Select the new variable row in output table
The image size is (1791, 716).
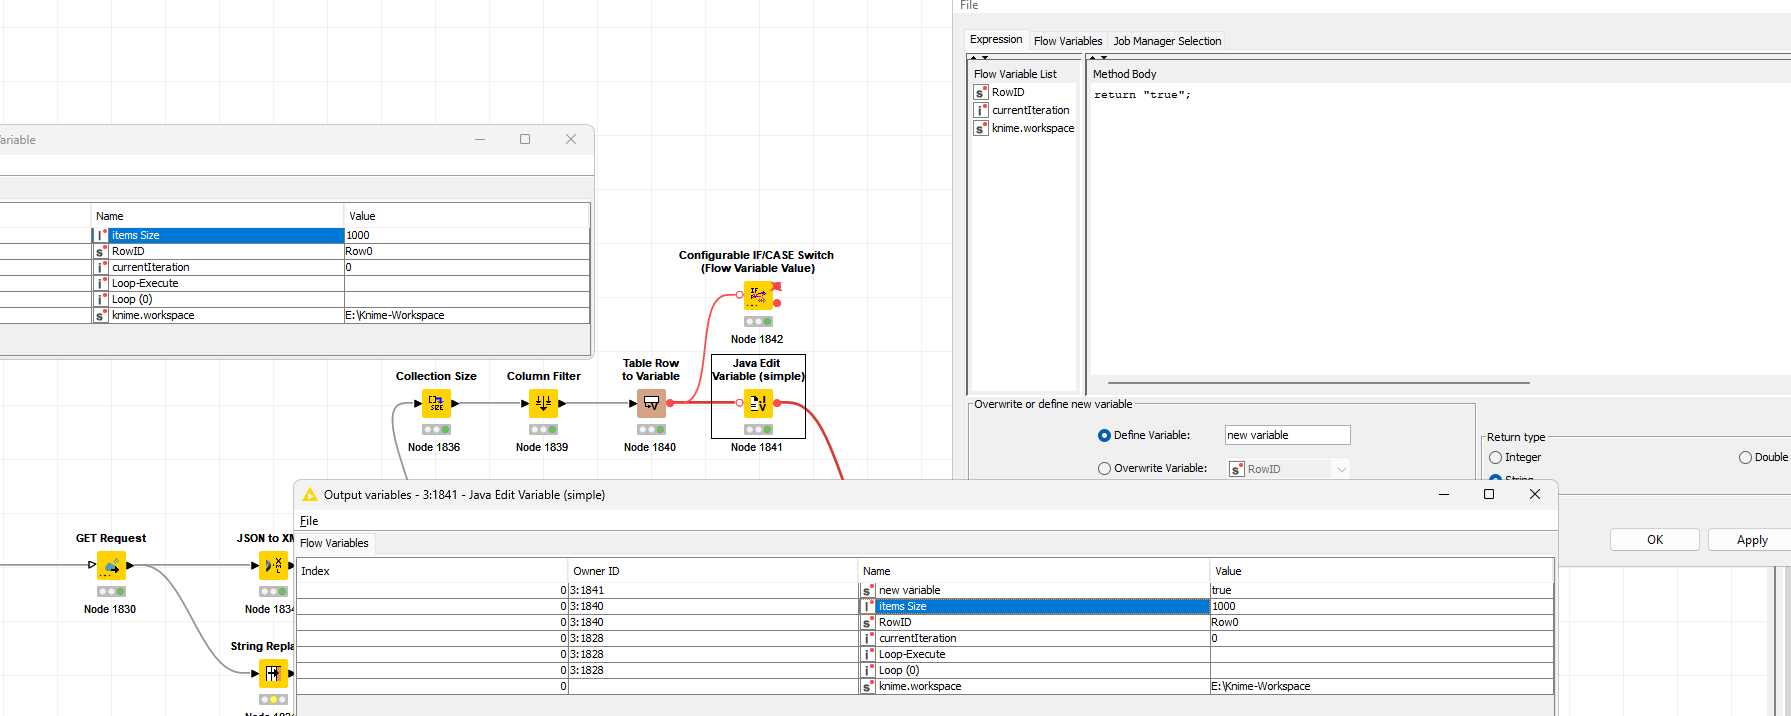tap(925, 590)
